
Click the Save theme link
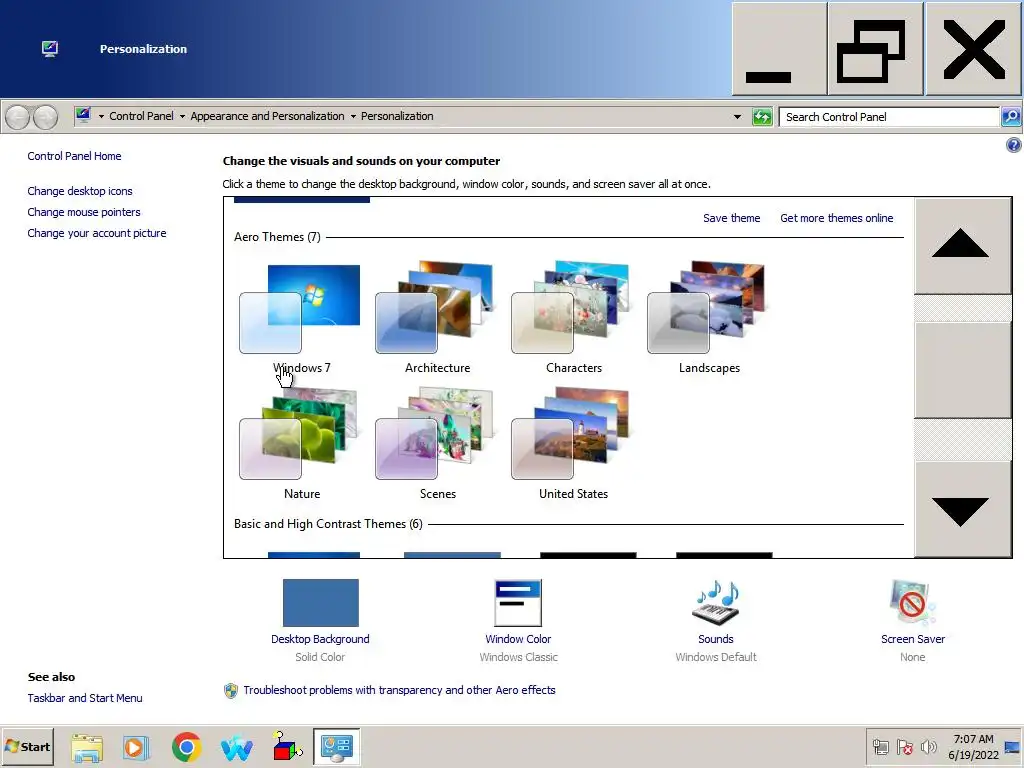pos(731,218)
